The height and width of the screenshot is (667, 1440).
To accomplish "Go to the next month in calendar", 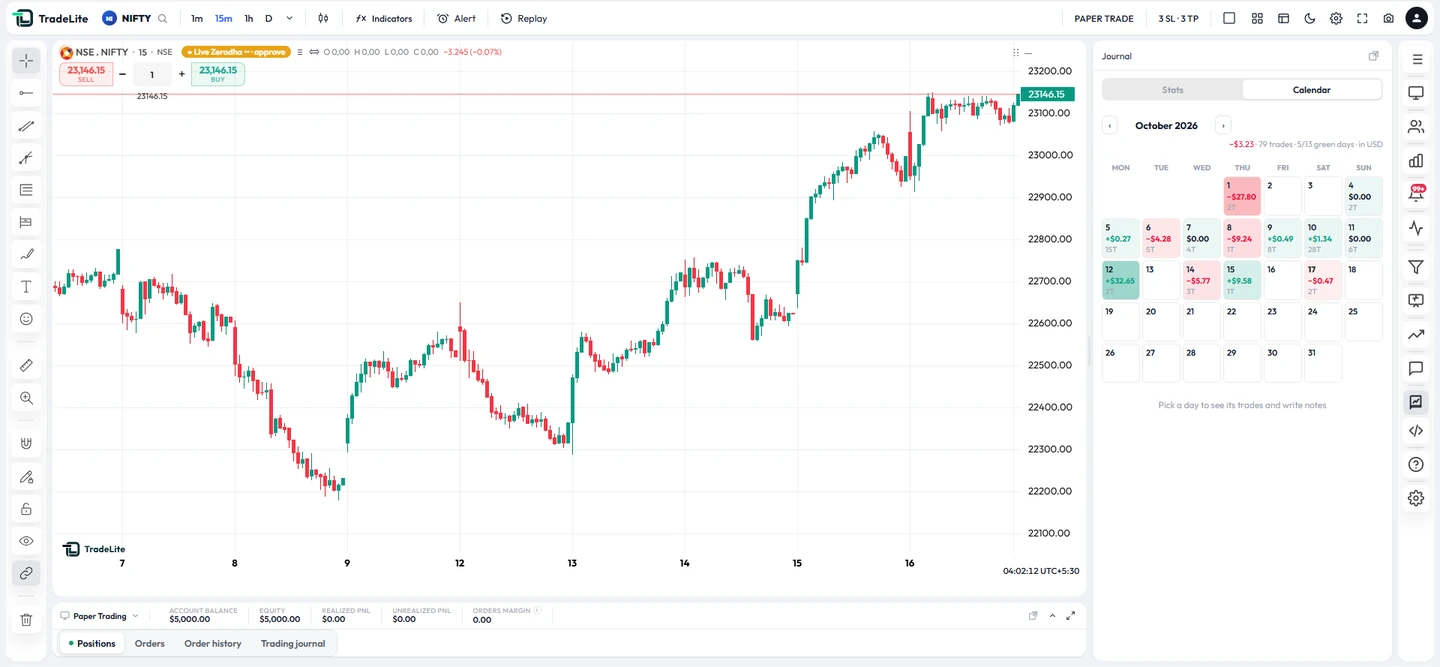I will [x=1223, y=125].
